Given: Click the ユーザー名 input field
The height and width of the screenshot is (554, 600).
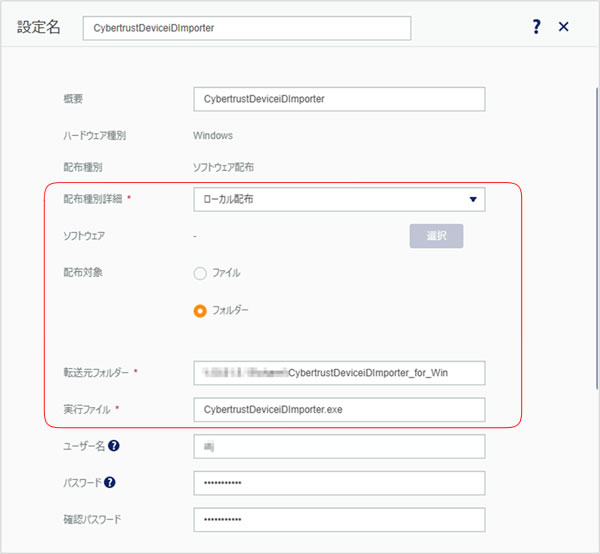Looking at the screenshot, I should tap(339, 446).
